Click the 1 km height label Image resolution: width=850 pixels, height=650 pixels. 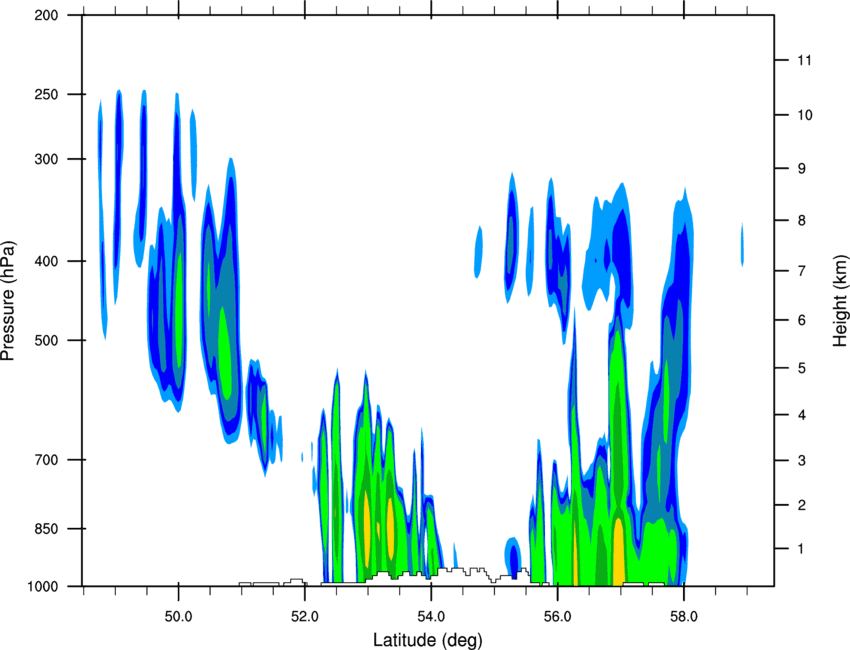click(801, 549)
